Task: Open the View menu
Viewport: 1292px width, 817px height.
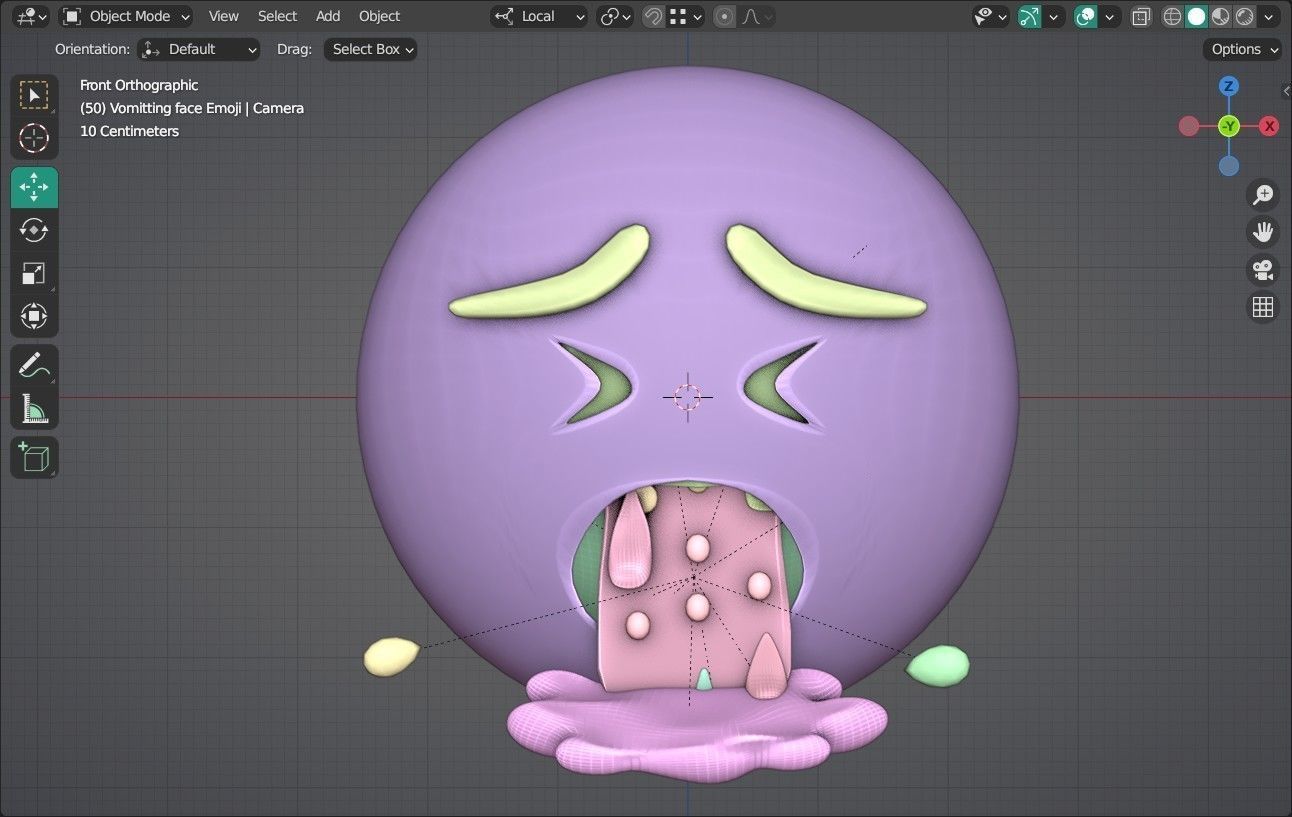Action: (x=223, y=16)
